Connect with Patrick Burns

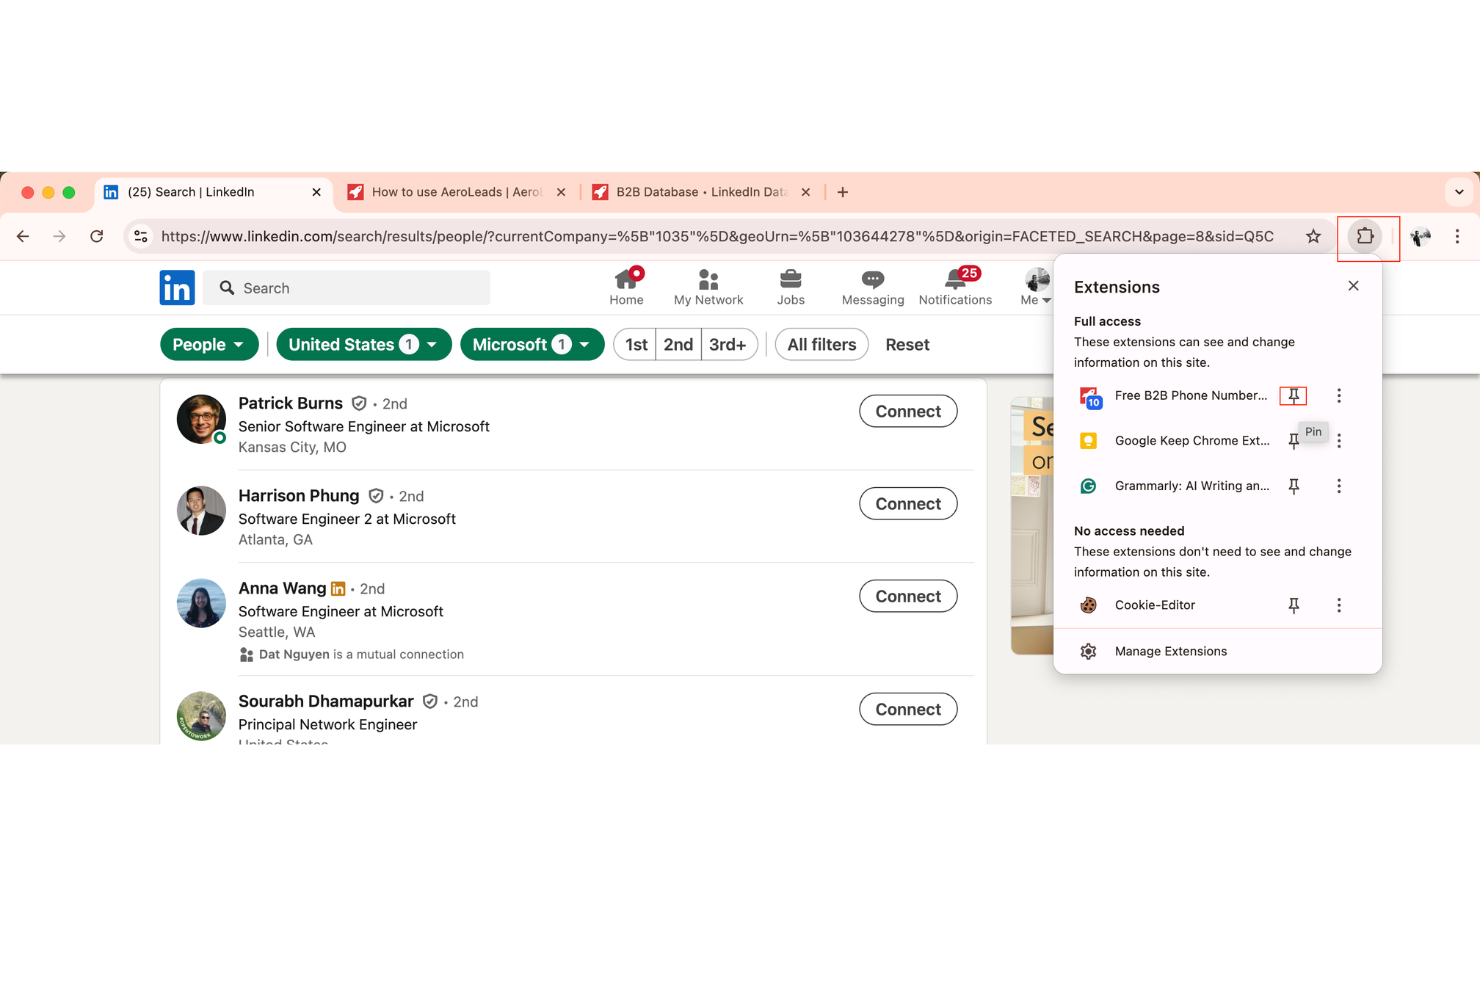907,410
